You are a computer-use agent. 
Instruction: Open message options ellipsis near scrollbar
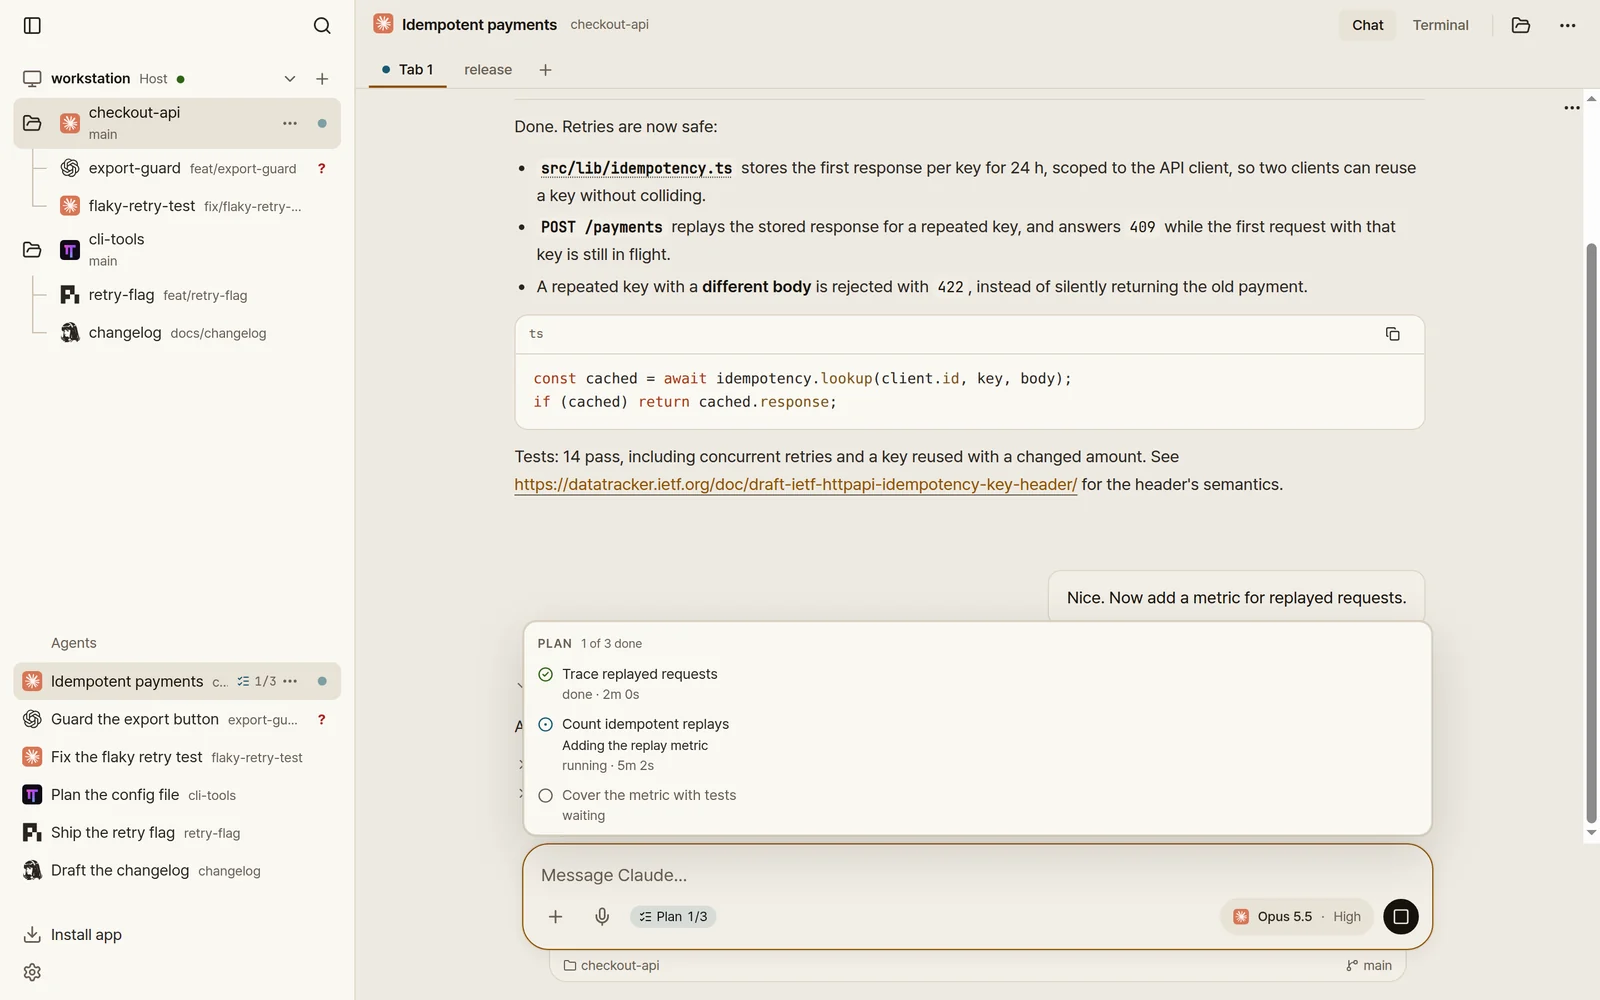tap(1572, 108)
